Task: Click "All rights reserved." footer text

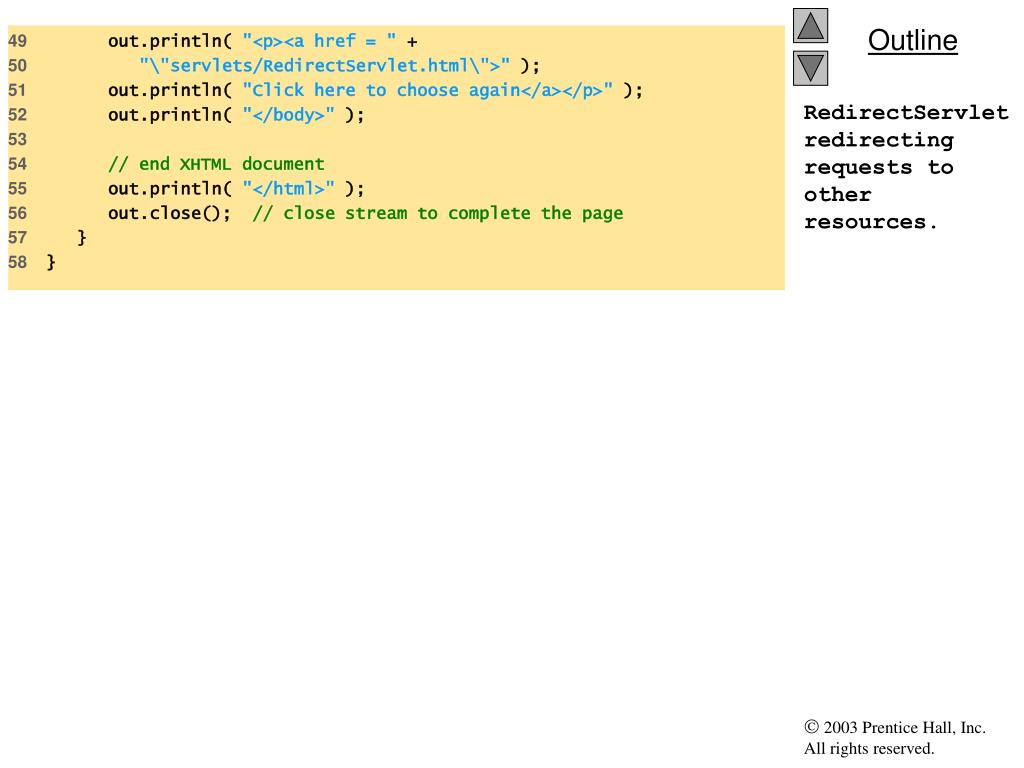Action: coord(869,748)
